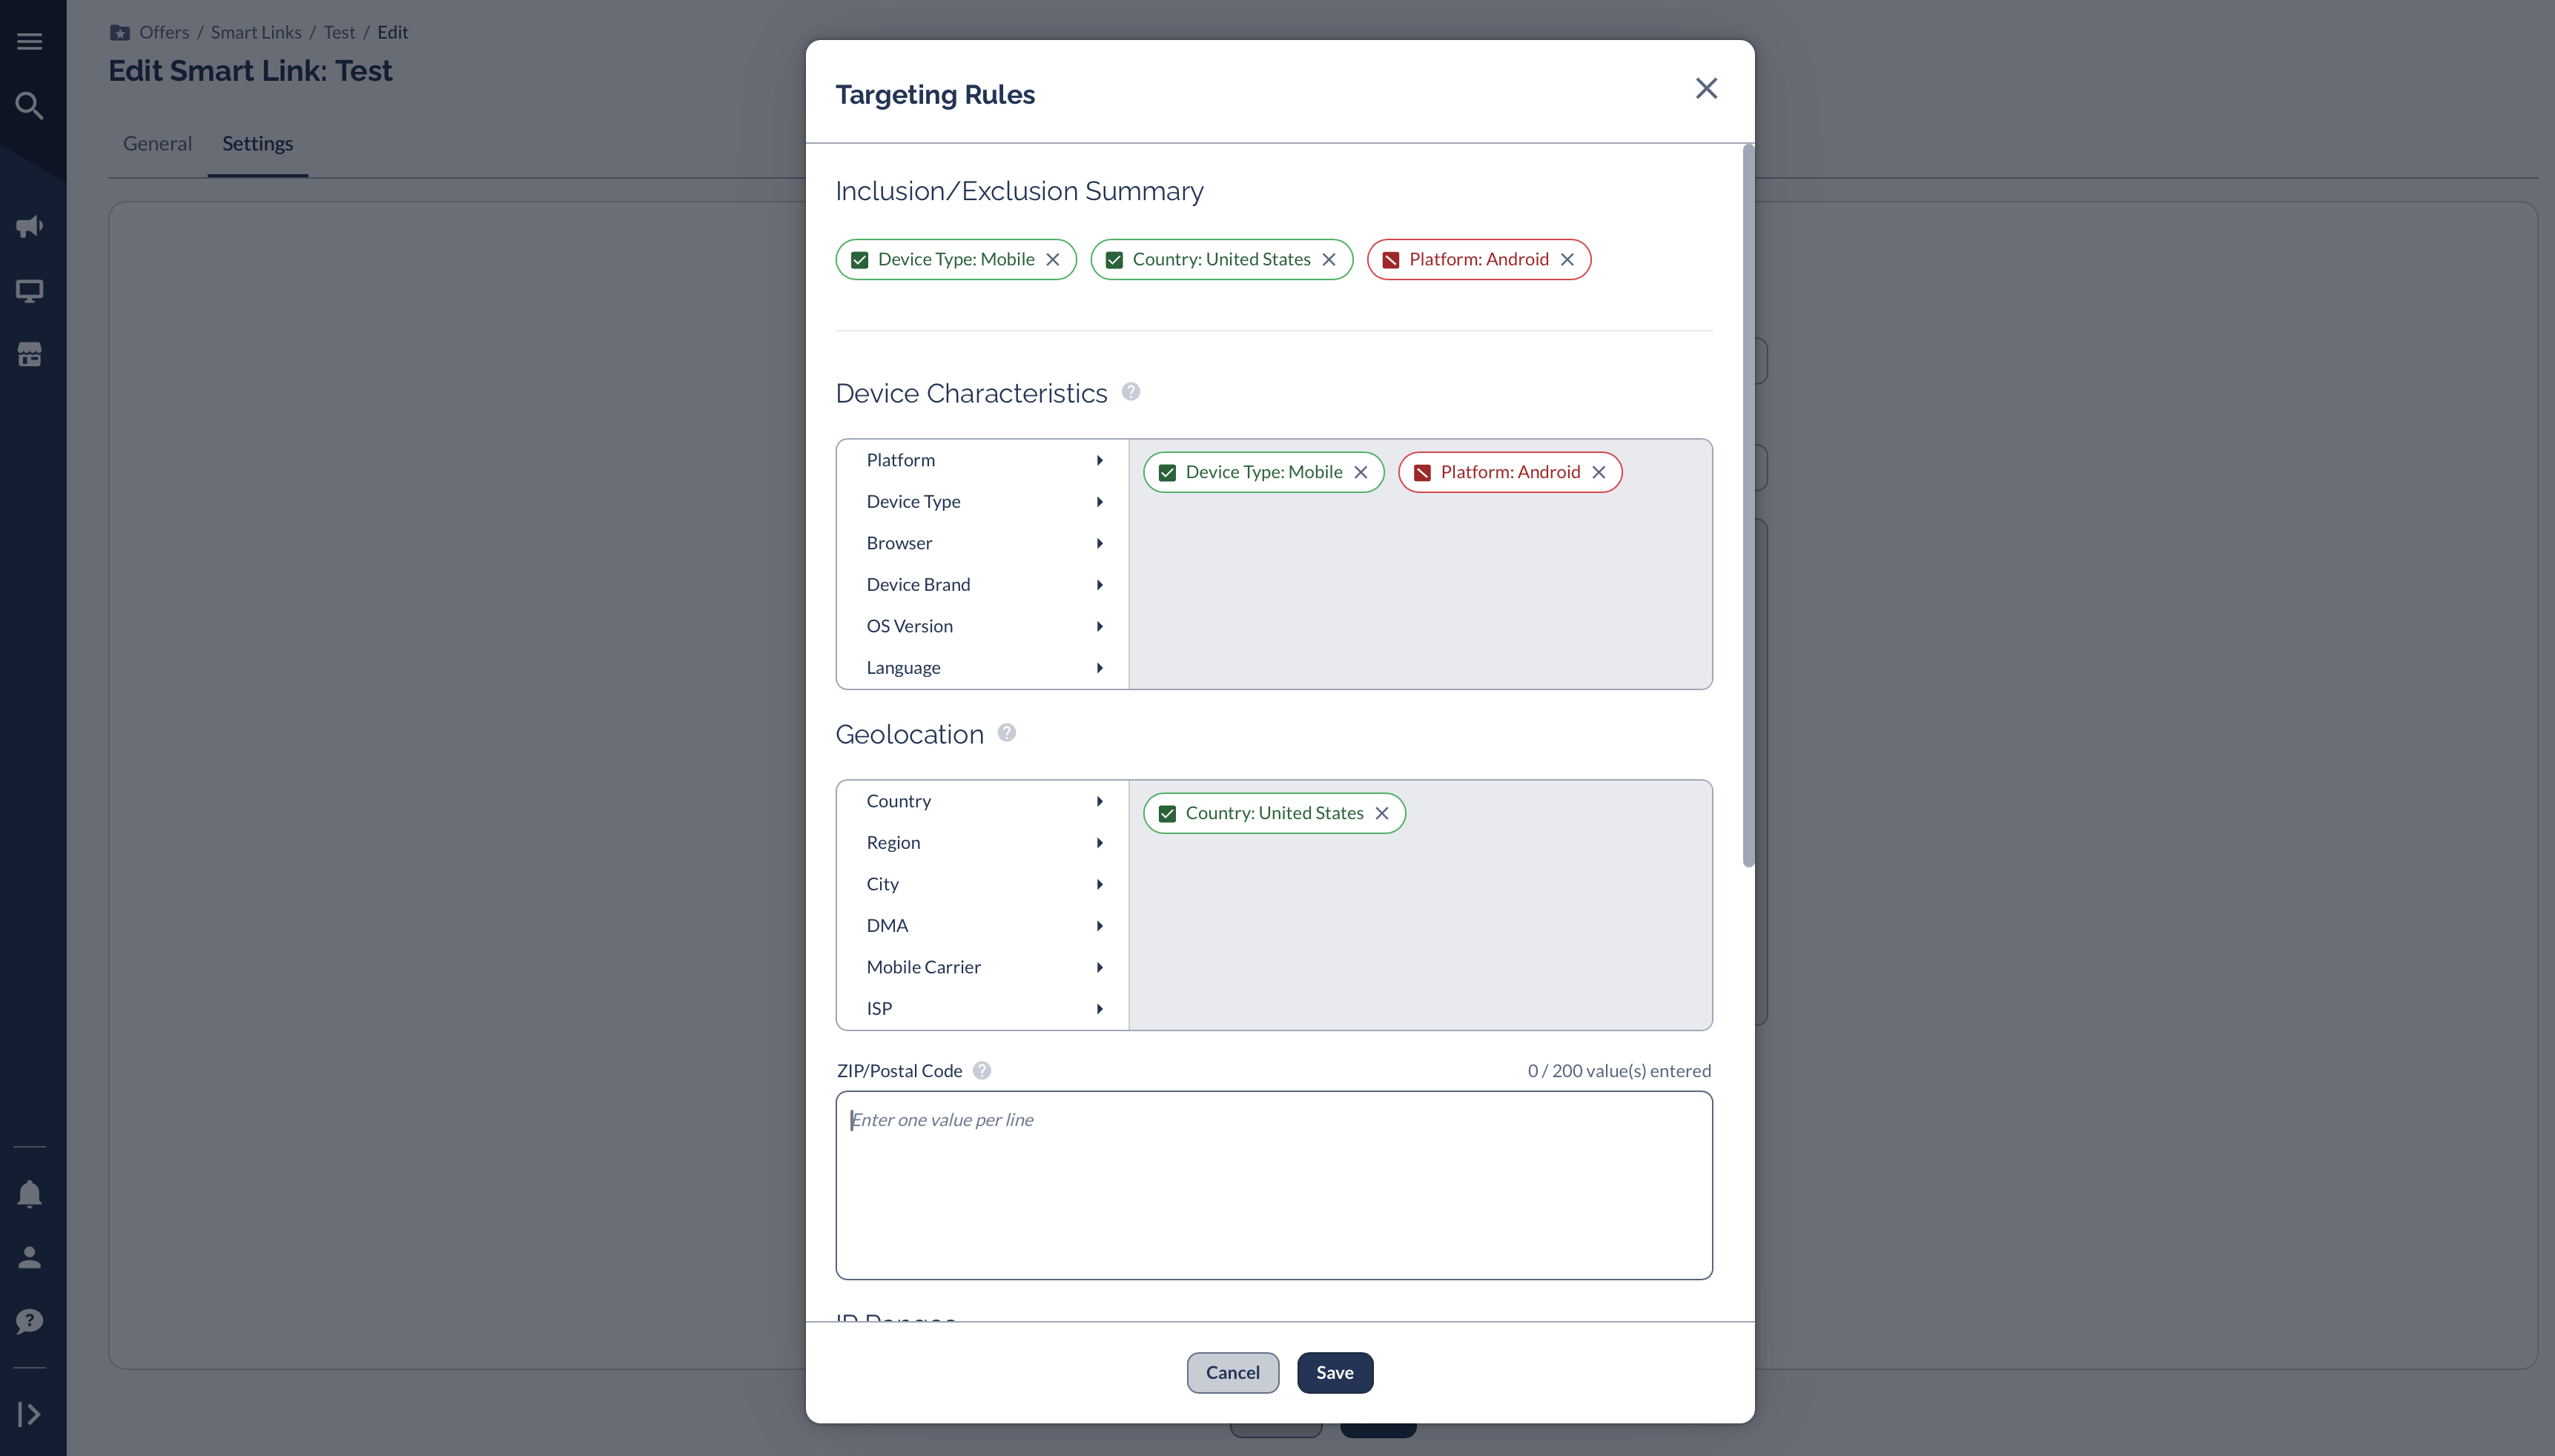Click the user profile icon
2555x1456 pixels.
(29, 1257)
